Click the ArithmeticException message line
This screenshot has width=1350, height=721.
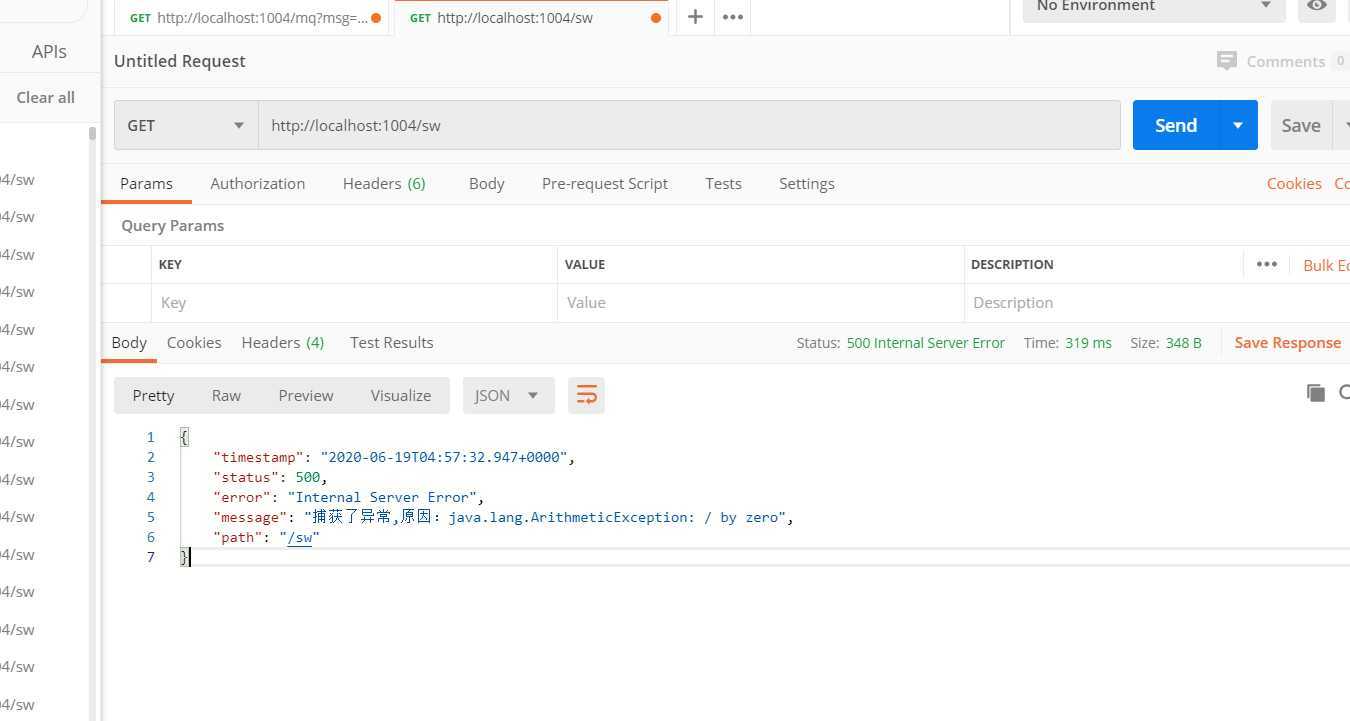pos(504,517)
